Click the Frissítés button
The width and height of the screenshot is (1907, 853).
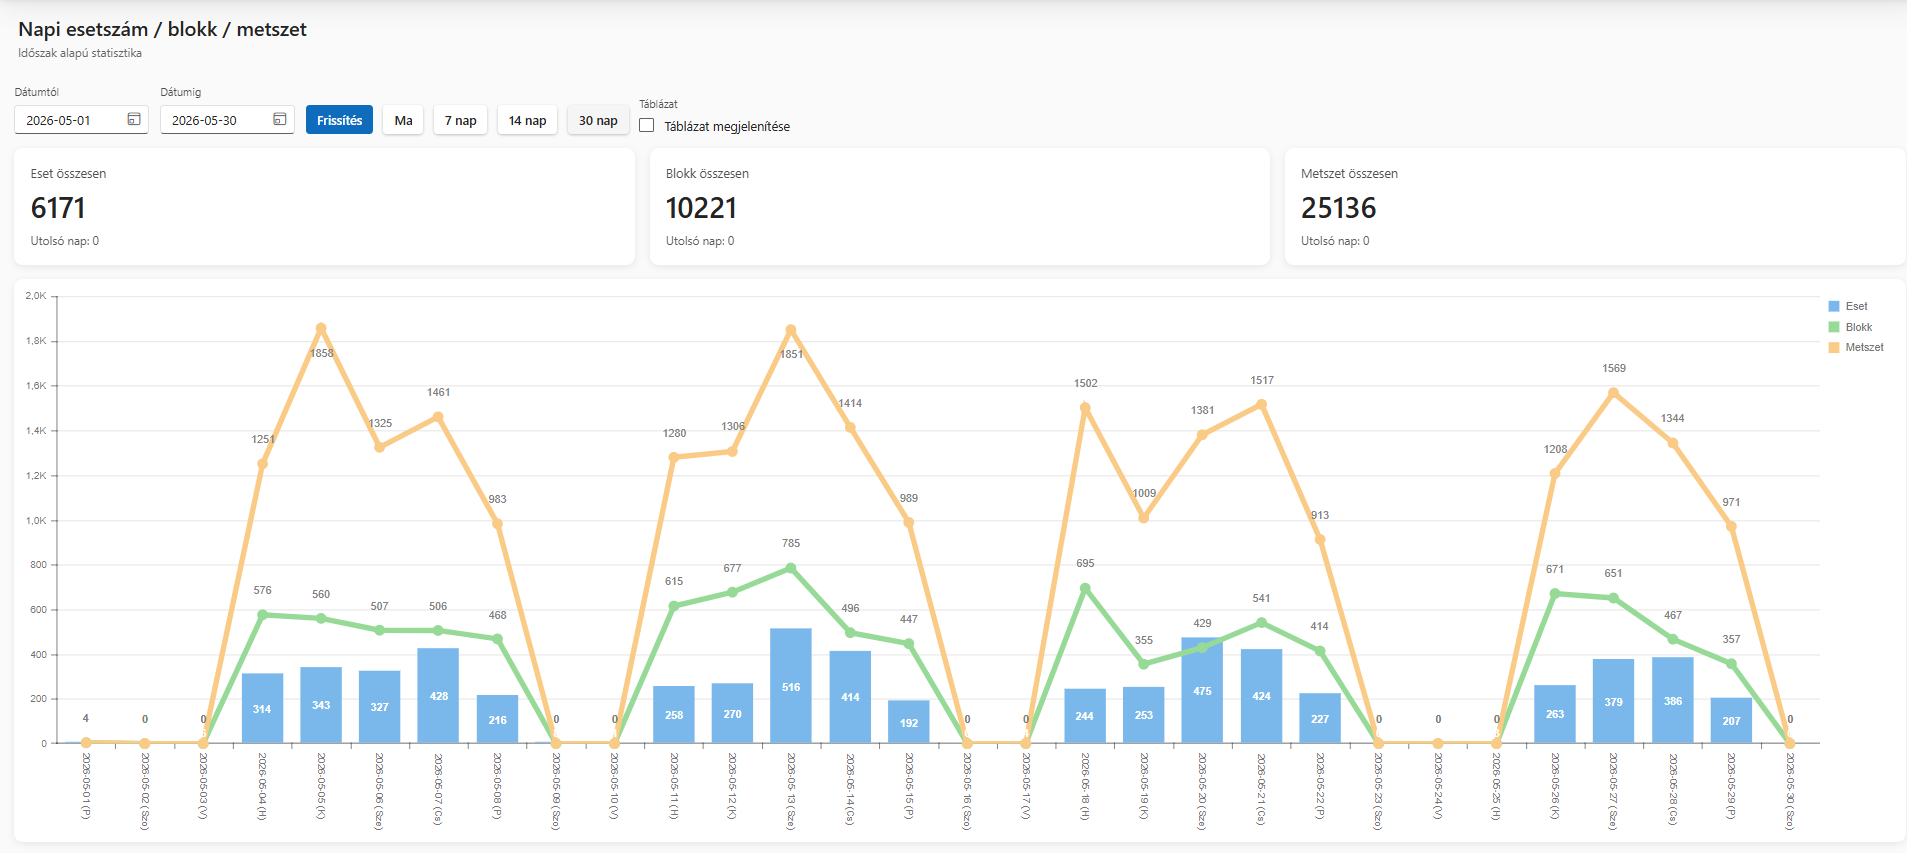pos(340,120)
